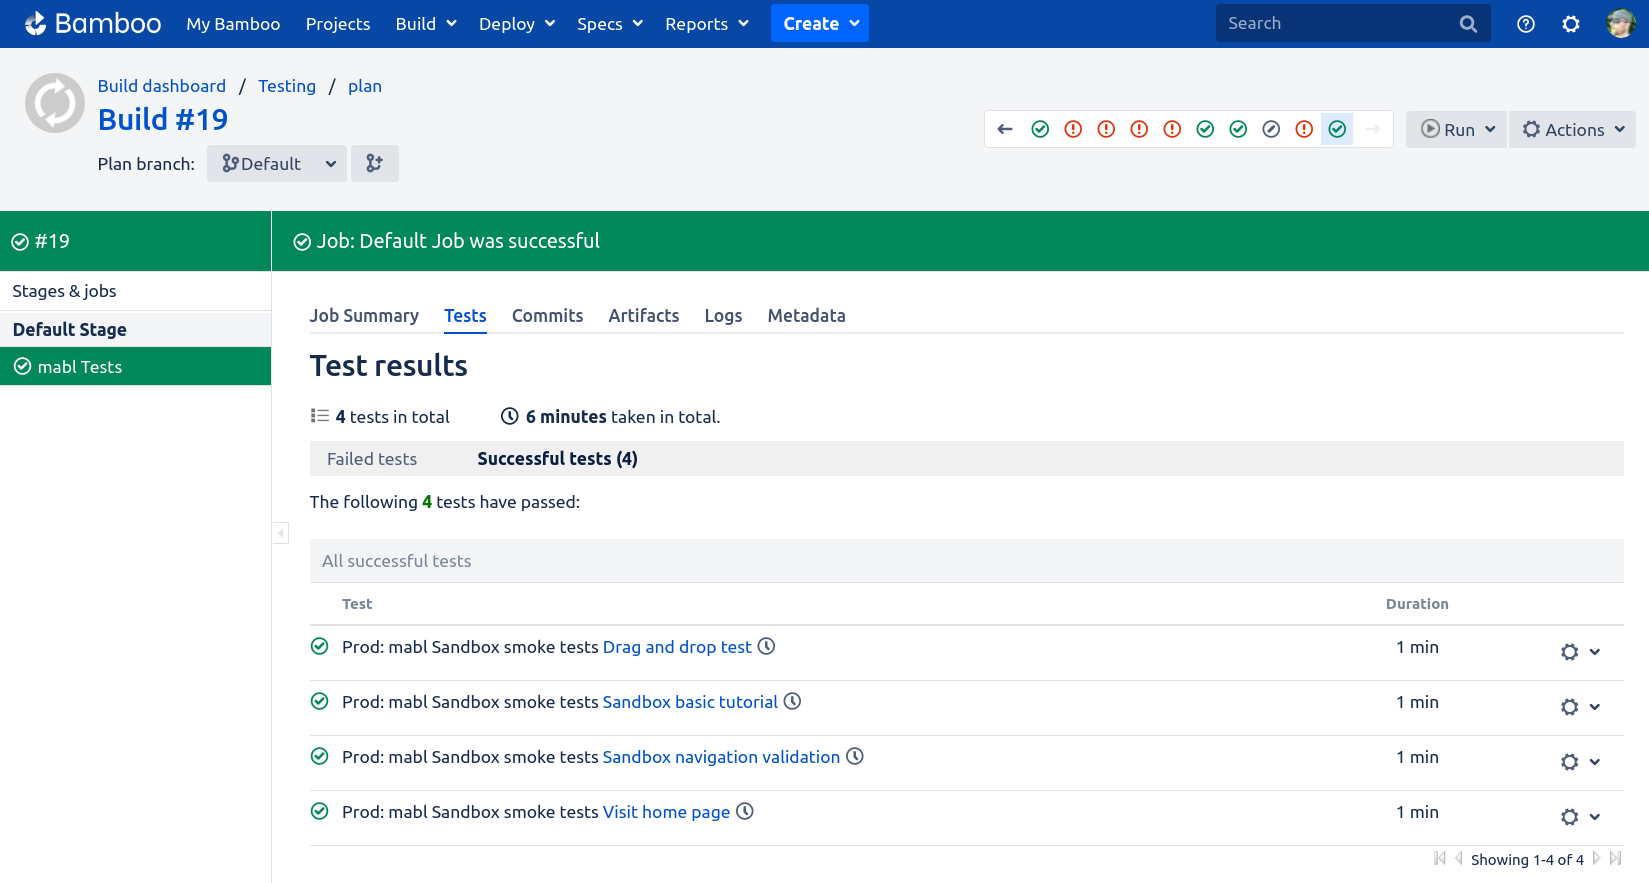Viewport: 1649px width, 883px height.
Task: Open the Default plan branch selector
Action: click(277, 163)
